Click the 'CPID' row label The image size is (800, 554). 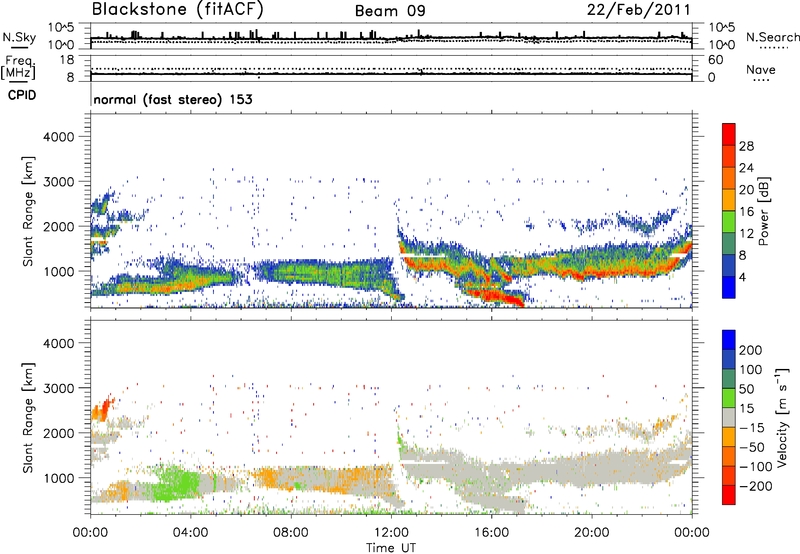pos(22,95)
